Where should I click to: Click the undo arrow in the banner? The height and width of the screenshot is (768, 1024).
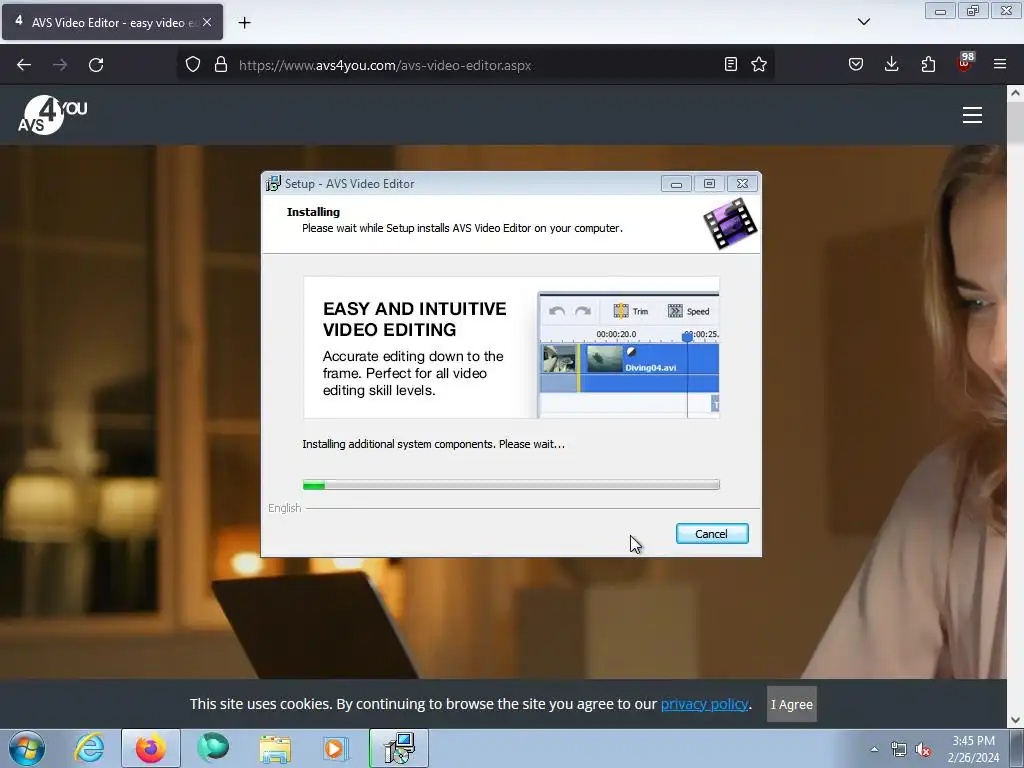pyautogui.click(x=557, y=311)
